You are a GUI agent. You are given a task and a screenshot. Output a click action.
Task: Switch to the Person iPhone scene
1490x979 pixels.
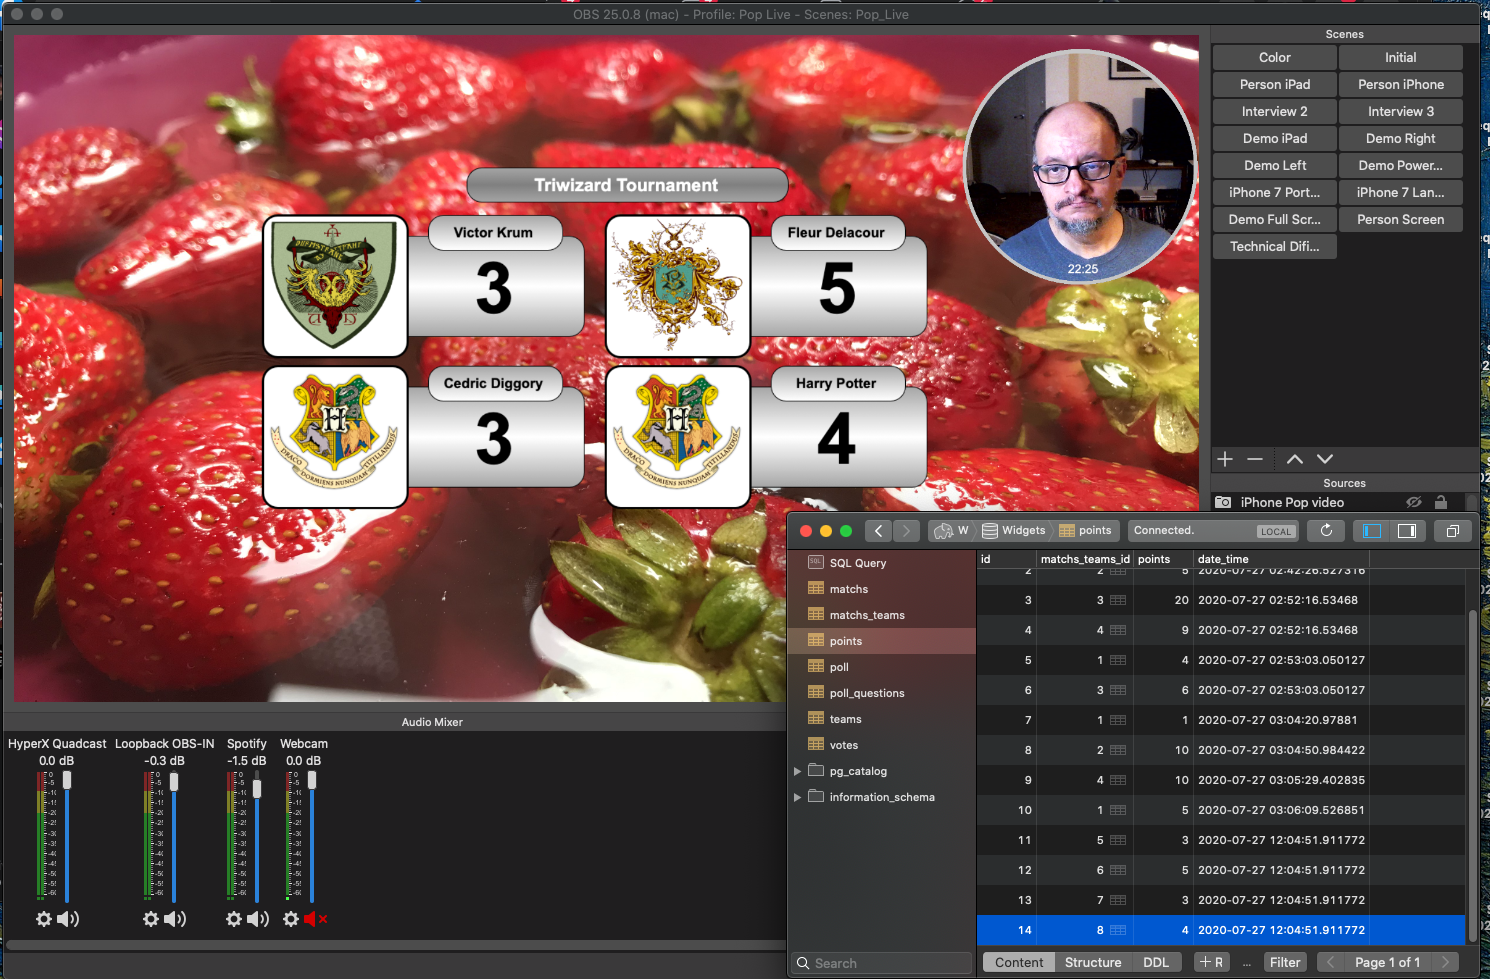coord(1401,85)
